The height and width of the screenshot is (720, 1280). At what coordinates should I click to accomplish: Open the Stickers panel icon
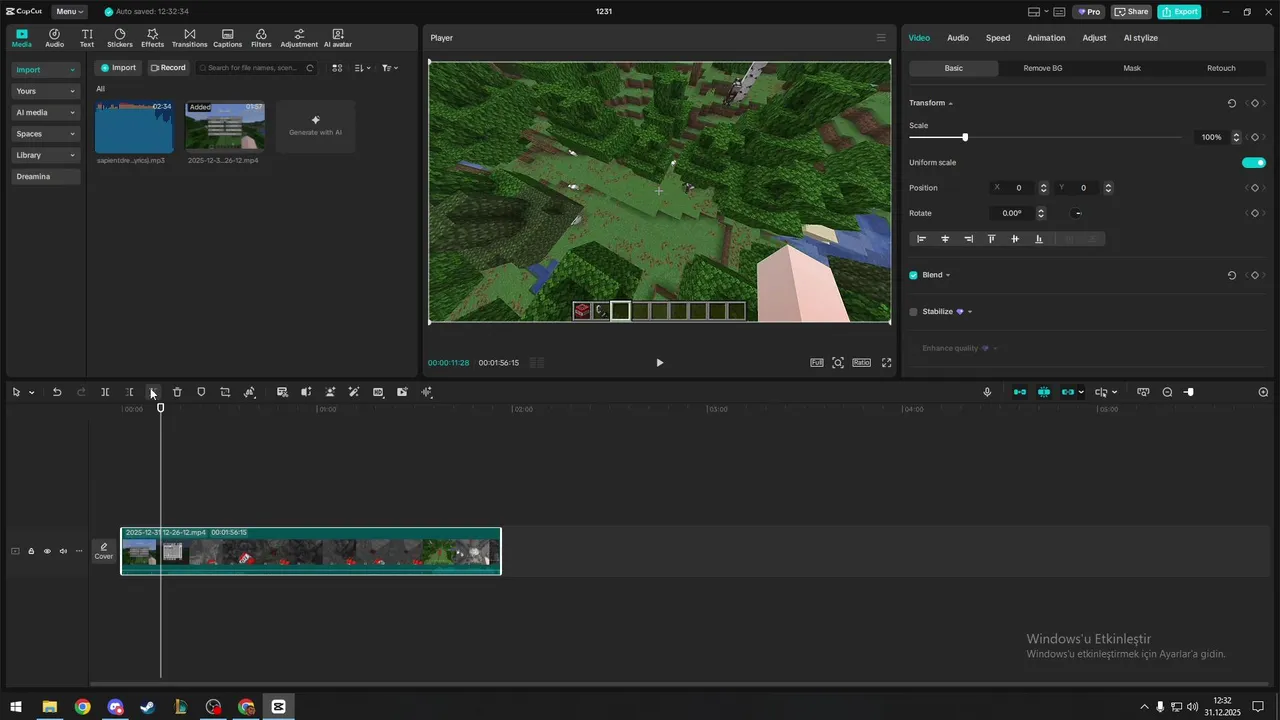[x=120, y=38]
